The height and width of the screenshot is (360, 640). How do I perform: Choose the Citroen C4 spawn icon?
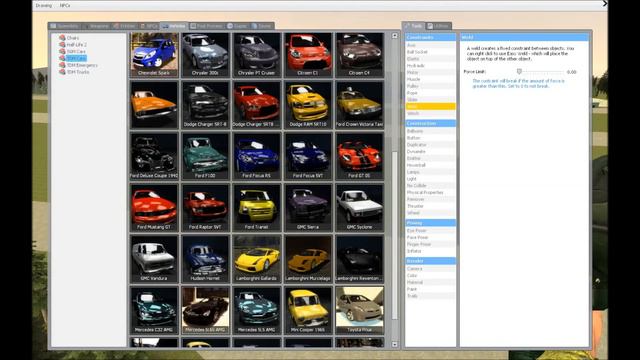coord(360,55)
